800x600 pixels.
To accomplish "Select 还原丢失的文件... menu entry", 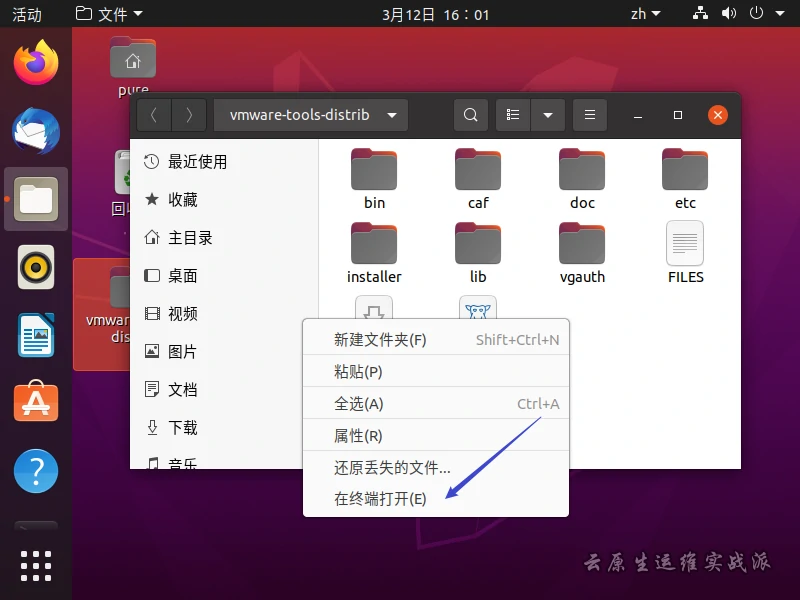I will [x=436, y=467].
